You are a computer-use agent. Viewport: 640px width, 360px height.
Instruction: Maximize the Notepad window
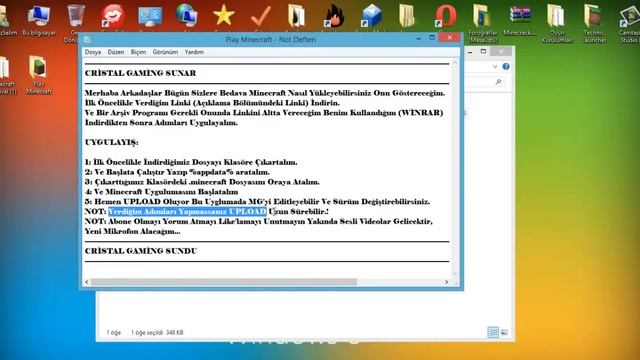[432, 38]
